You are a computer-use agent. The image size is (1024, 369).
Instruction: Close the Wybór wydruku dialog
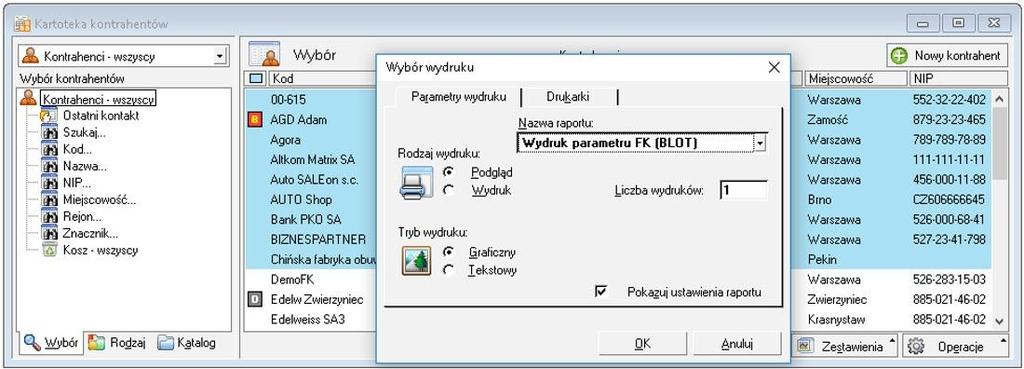pos(774,67)
